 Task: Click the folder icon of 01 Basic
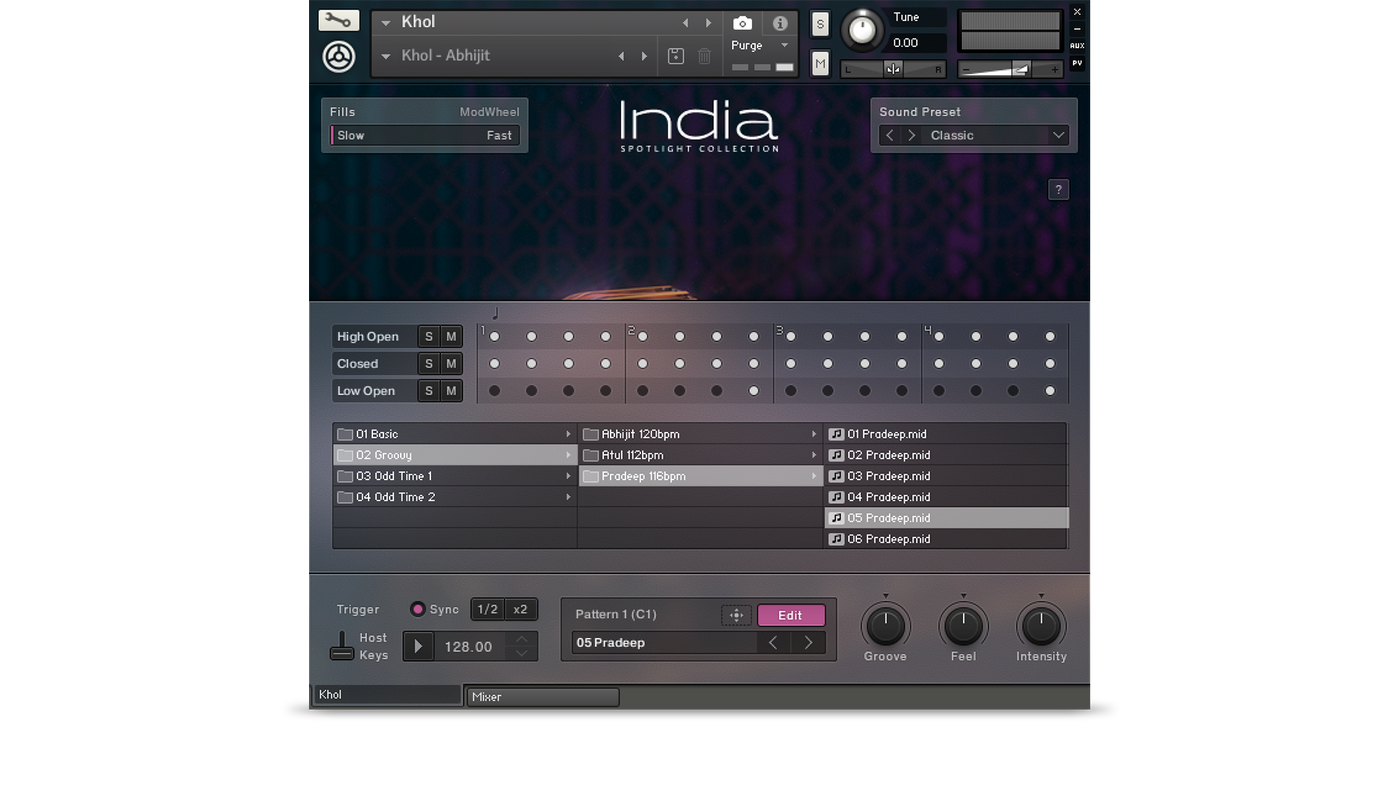pyautogui.click(x=345, y=435)
